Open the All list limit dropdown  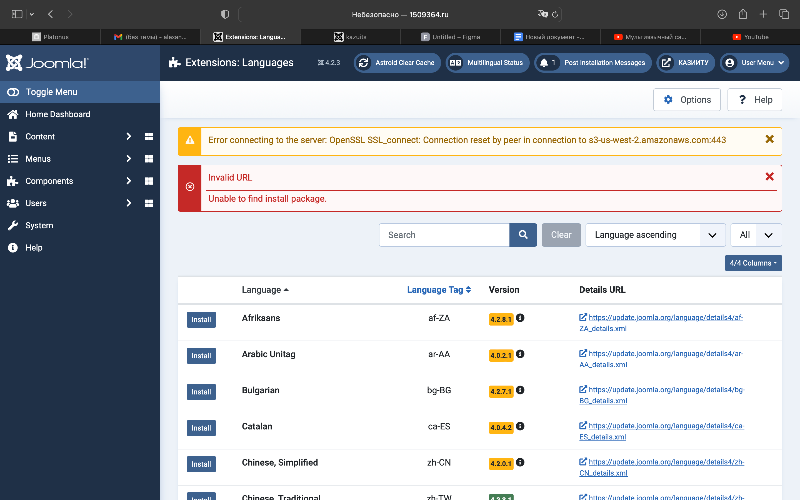(x=756, y=235)
